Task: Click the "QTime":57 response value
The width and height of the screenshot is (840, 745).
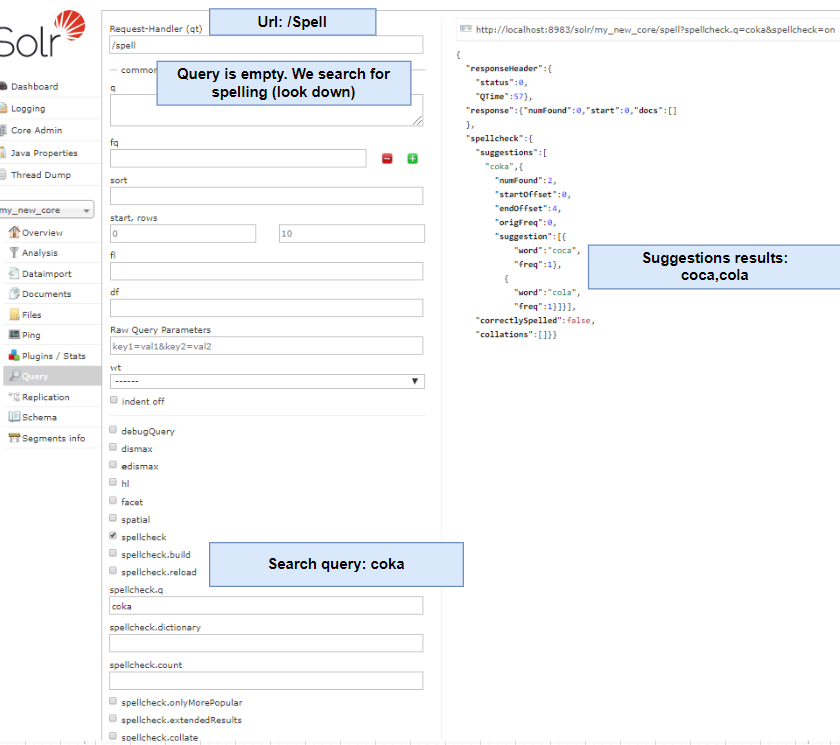Action: pyautogui.click(x=504, y=96)
